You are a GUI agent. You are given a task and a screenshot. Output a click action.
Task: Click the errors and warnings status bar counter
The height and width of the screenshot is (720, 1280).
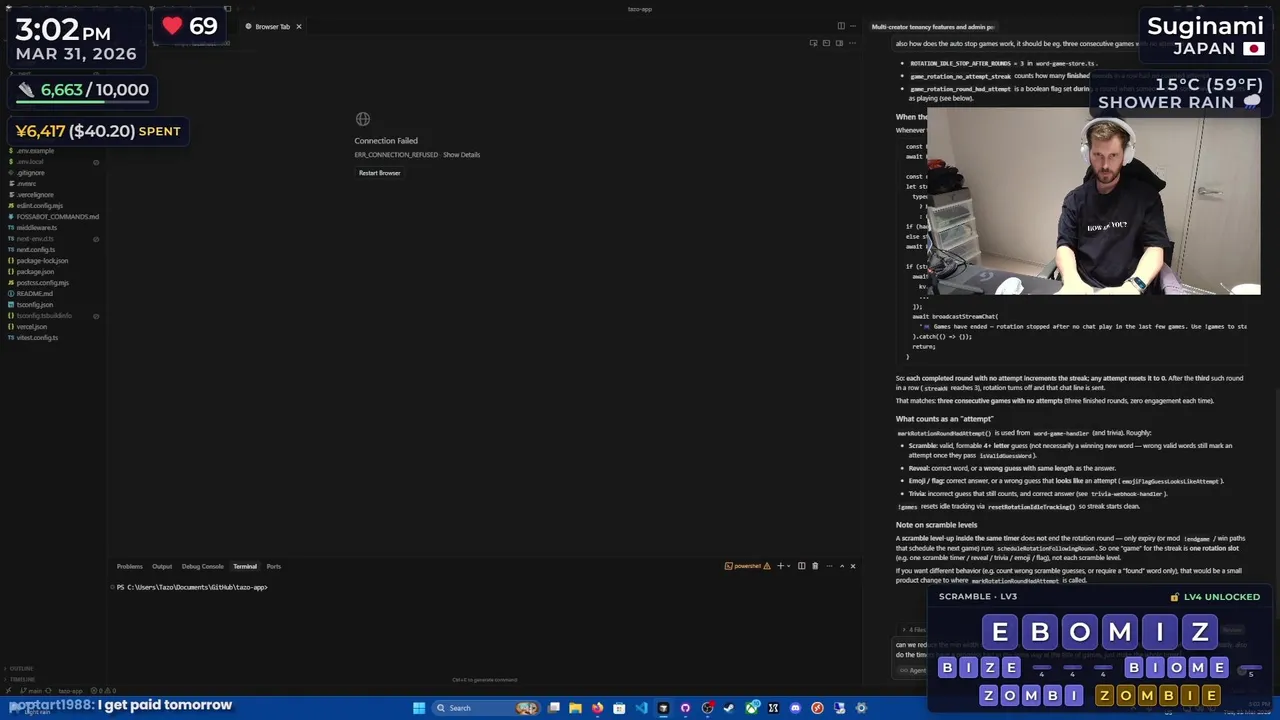tap(103, 691)
